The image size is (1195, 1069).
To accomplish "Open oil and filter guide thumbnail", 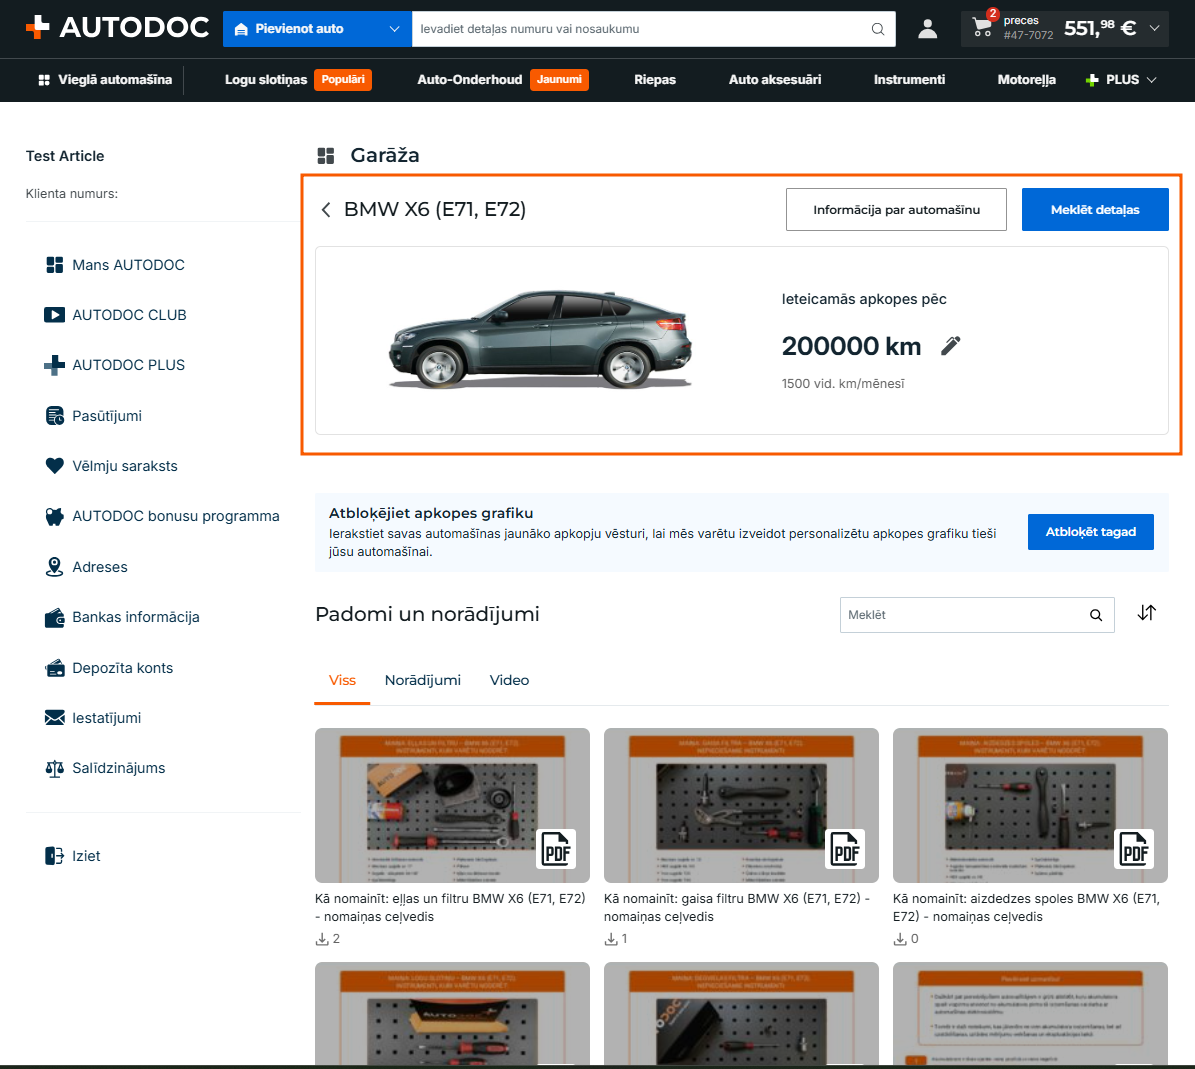I will 452,805.
